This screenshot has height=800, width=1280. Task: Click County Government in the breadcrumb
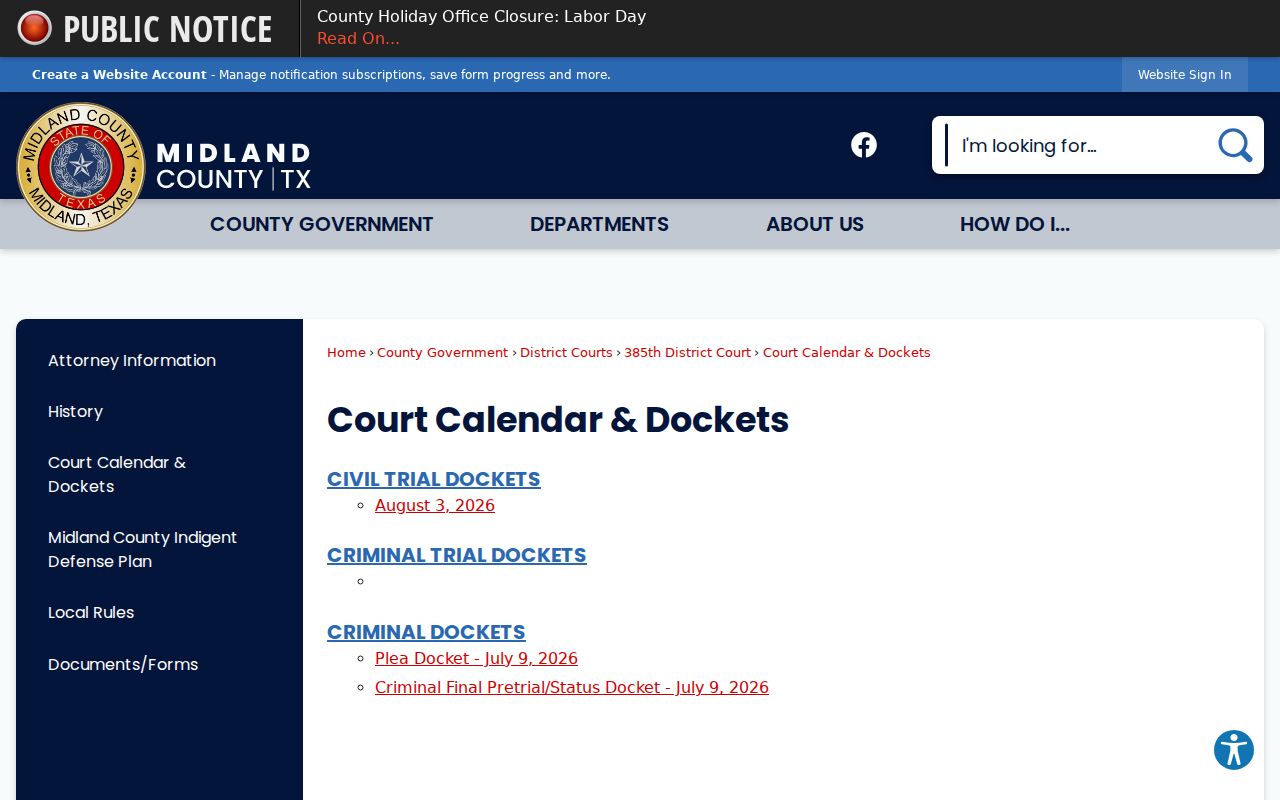(442, 352)
